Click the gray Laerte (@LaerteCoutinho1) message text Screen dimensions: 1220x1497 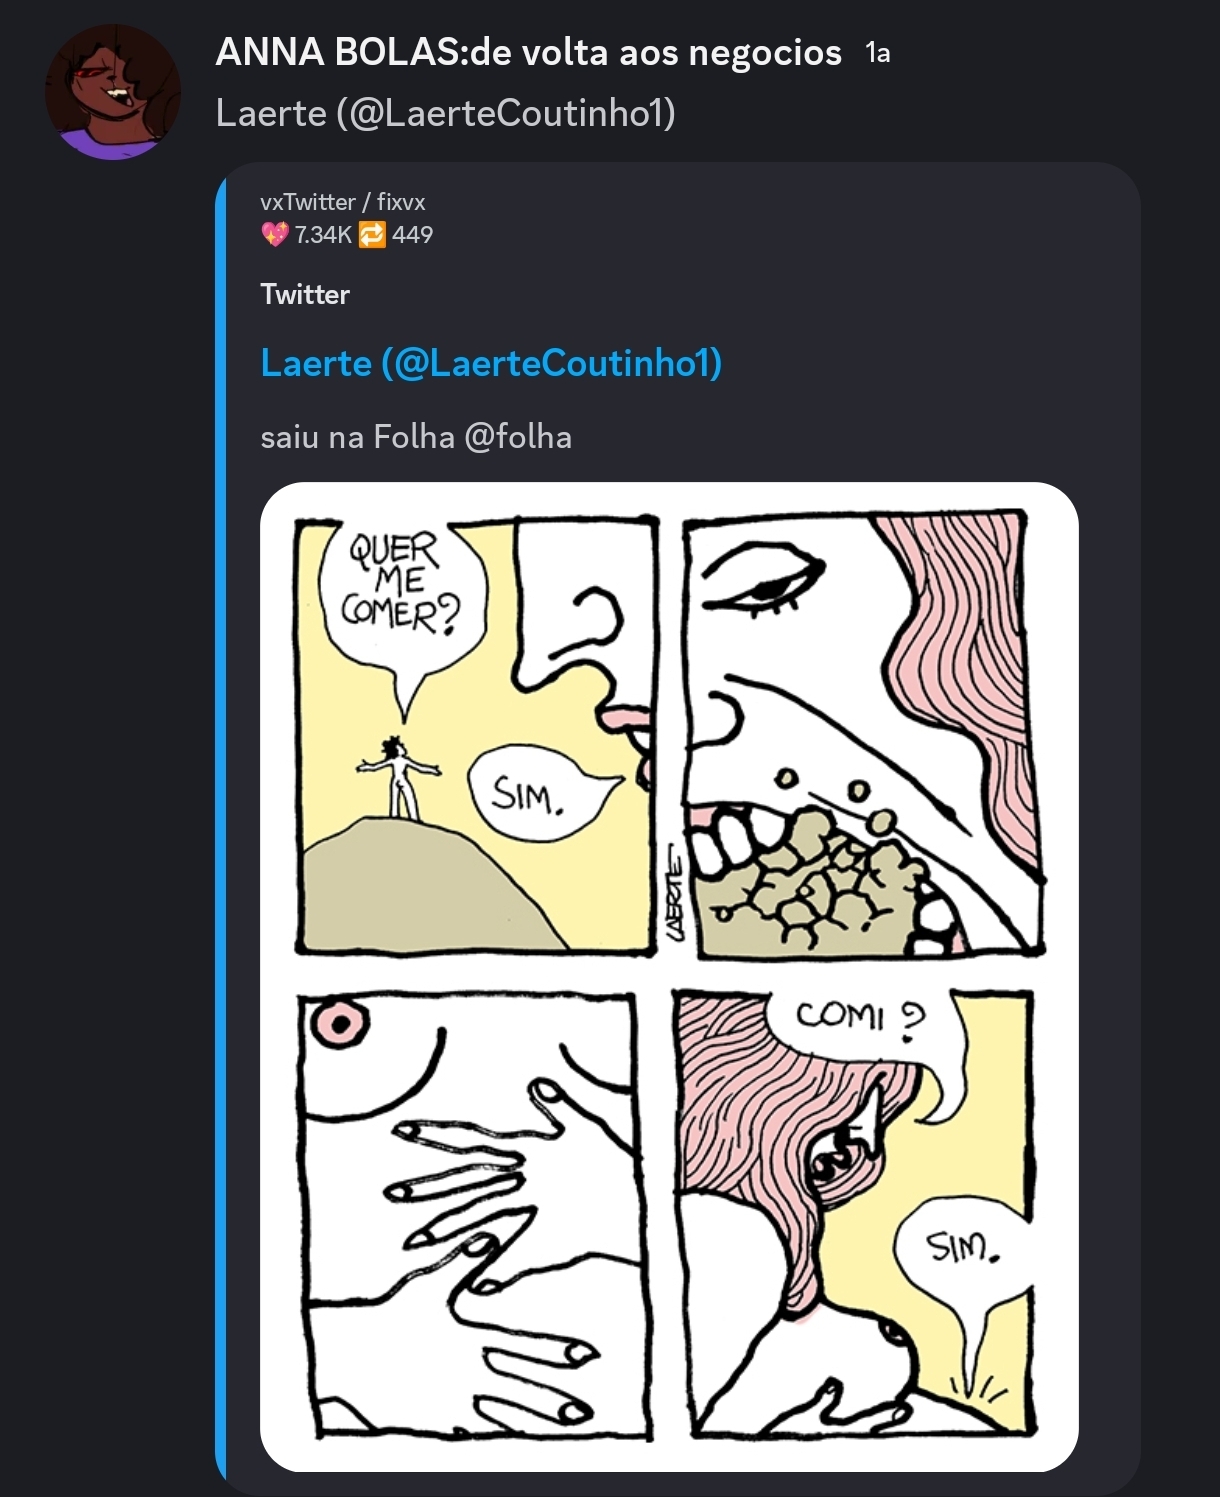pos(445,113)
